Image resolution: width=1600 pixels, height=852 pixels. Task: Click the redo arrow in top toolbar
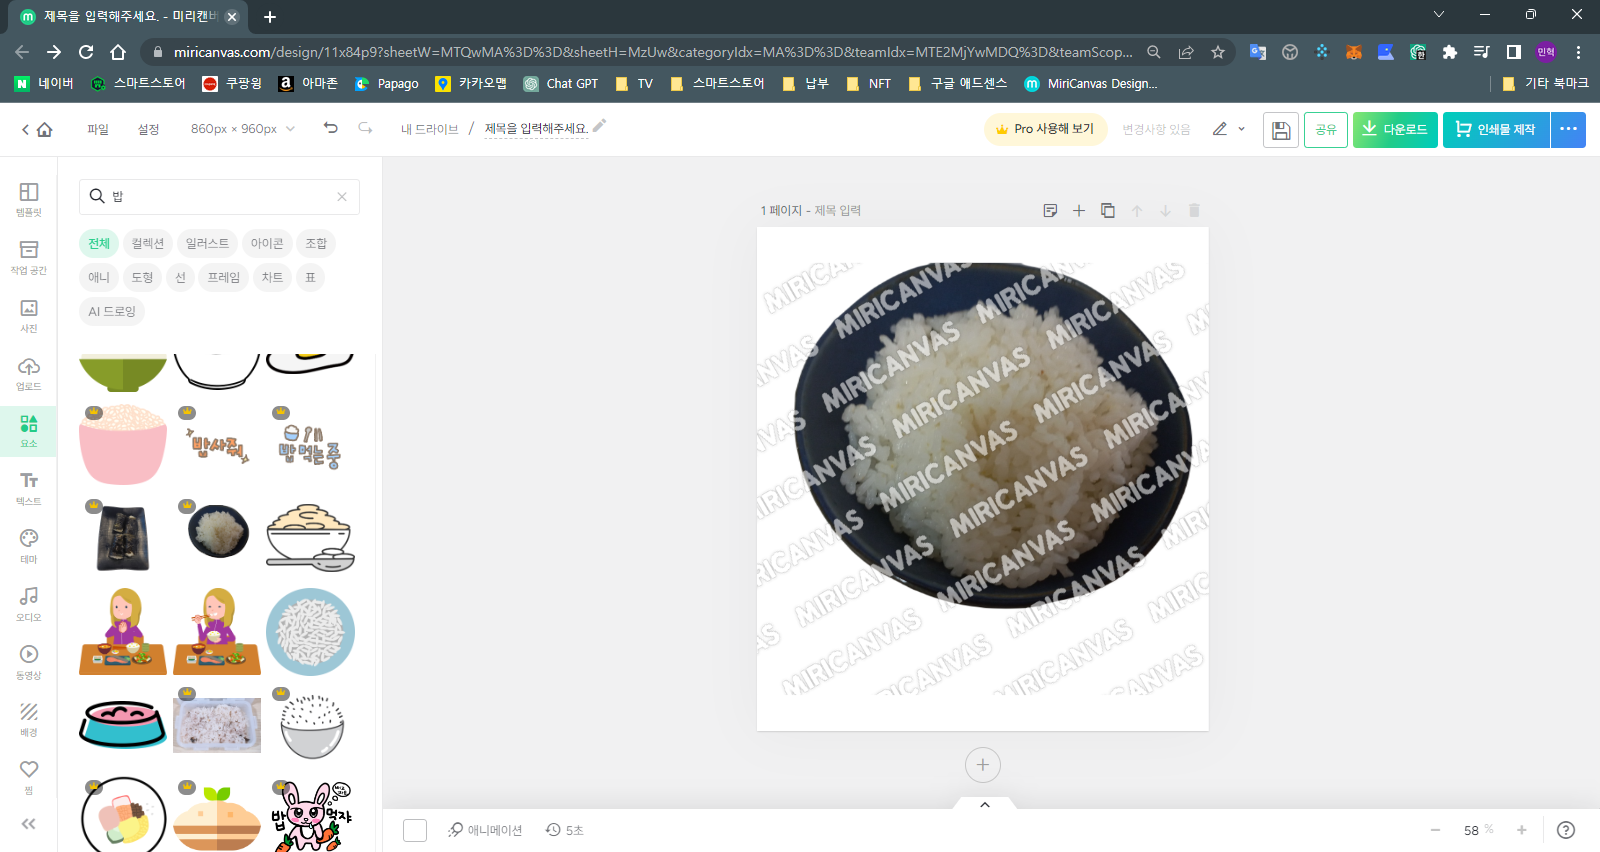pos(366,128)
